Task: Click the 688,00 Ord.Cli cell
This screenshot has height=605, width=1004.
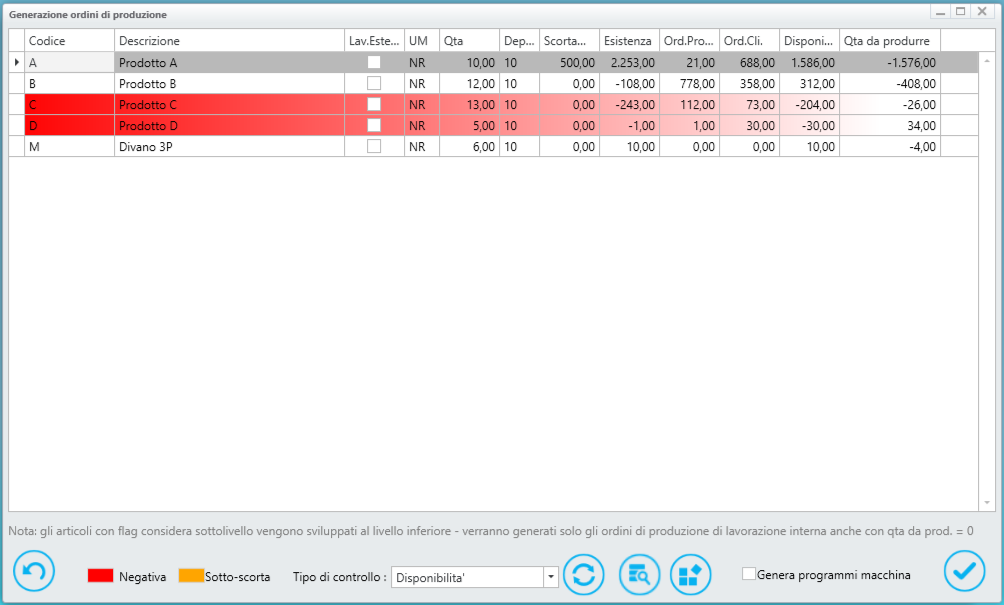Action: pos(749,62)
